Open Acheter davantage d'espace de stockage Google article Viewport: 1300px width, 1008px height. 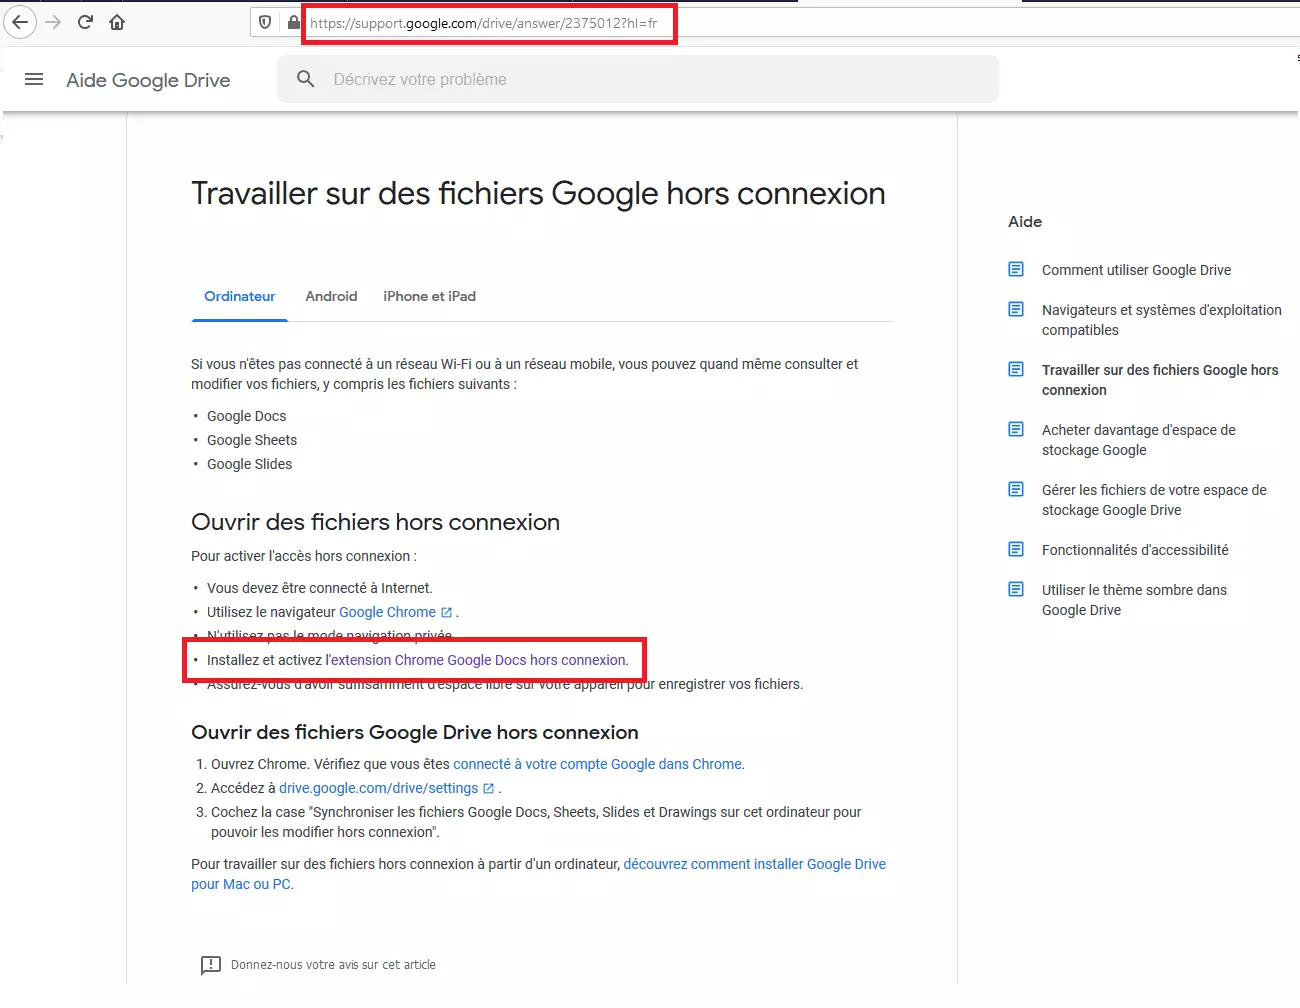tap(1139, 440)
